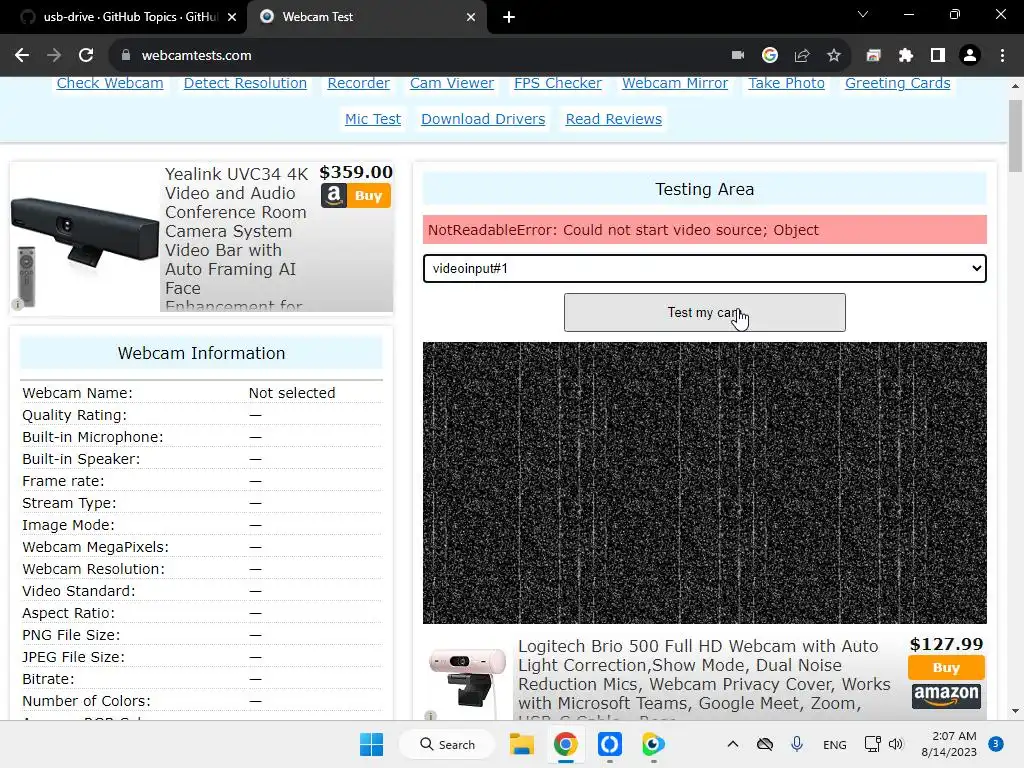This screenshot has height=768, width=1024.
Task: Click the "Webcam Resolution:" row label
Action: pos(93,569)
